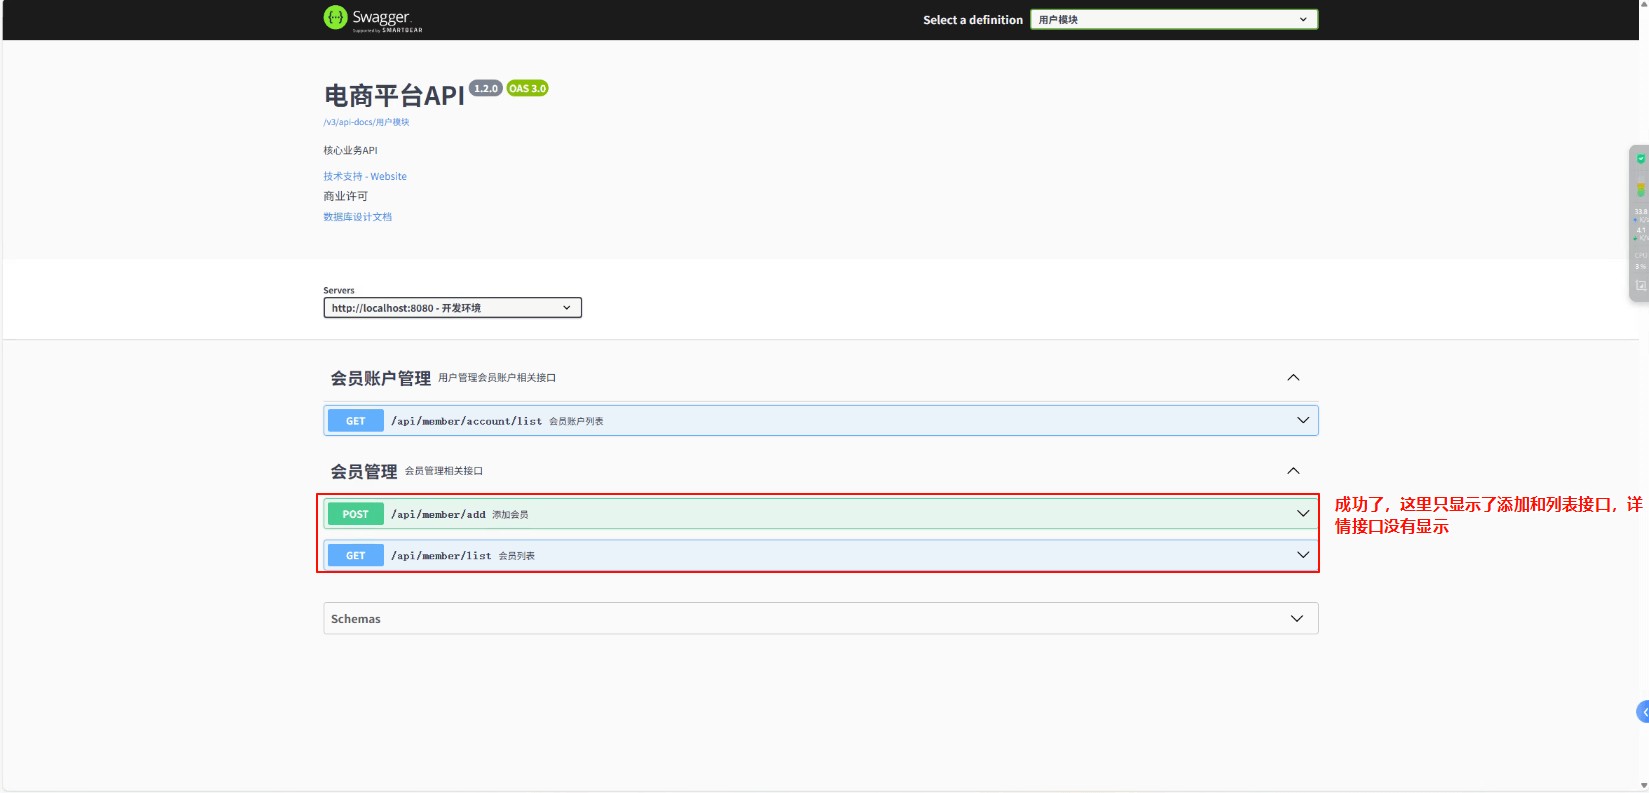This screenshot has height=793, width=1649.
Task: Expand the /api/member/list row chevron
Action: pos(1303,555)
